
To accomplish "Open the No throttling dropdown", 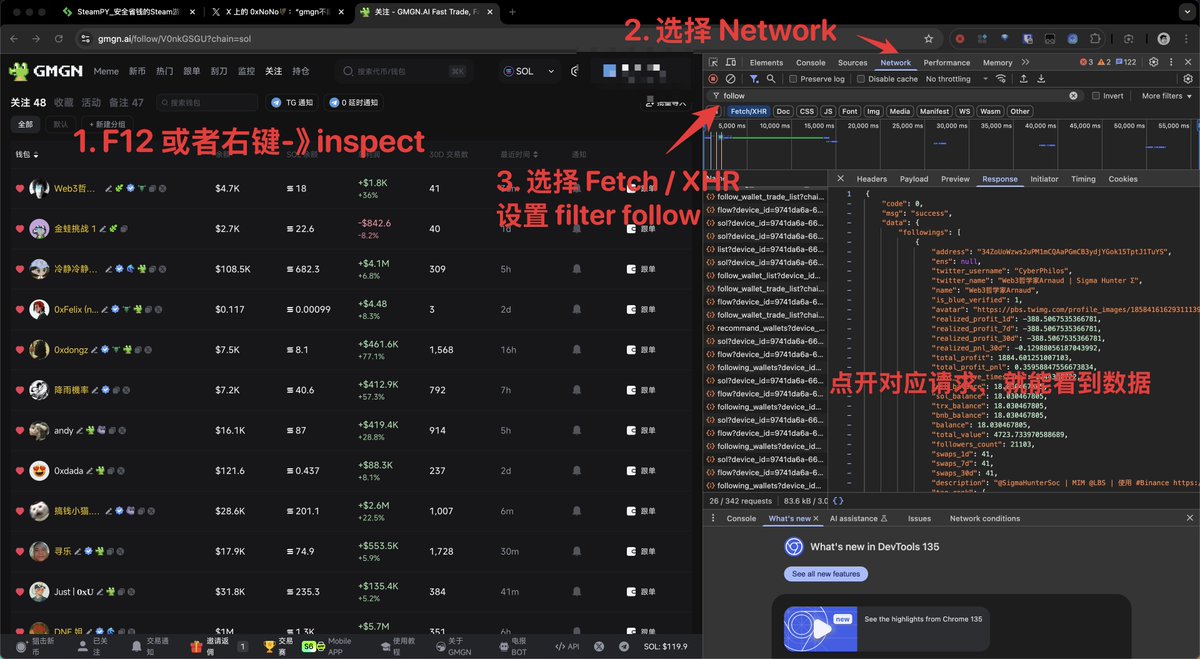I will [x=948, y=79].
